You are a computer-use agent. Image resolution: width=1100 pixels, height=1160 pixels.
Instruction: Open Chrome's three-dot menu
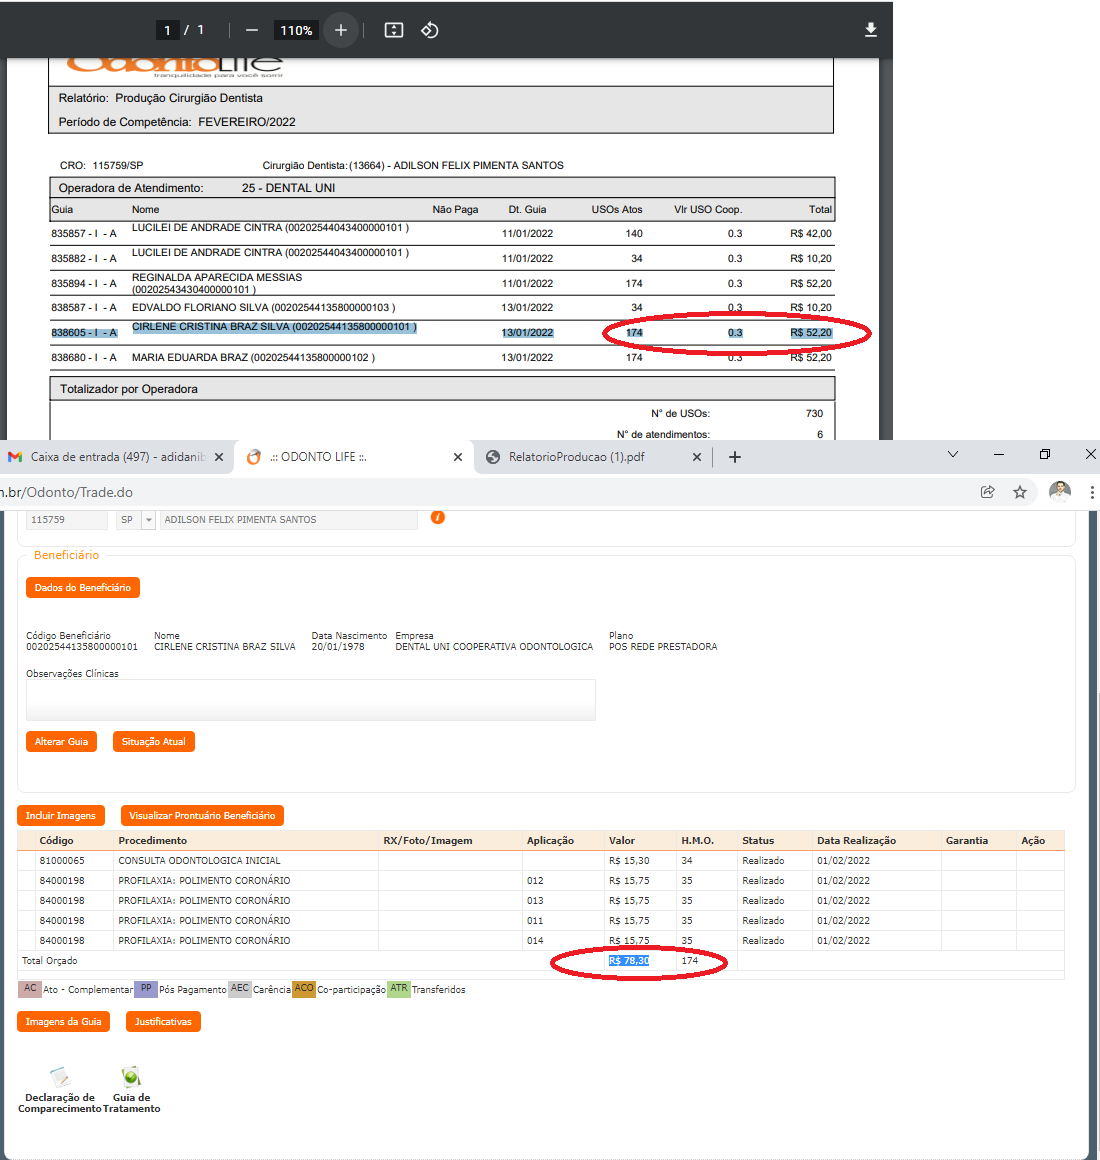point(1092,492)
